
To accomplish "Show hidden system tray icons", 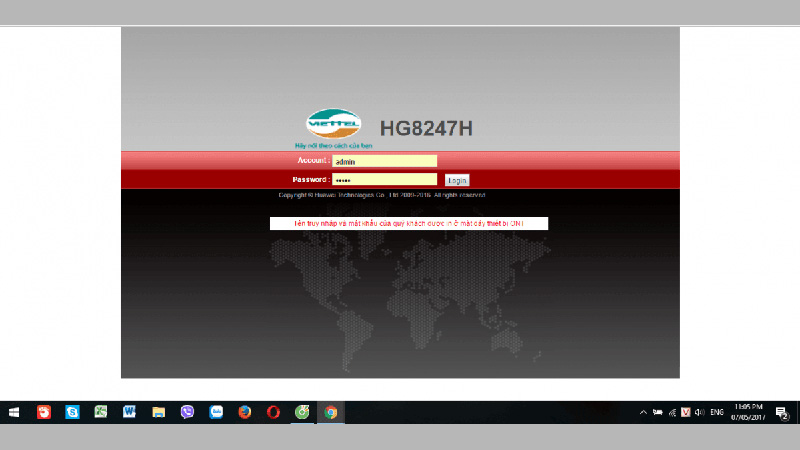I will tap(643, 412).
